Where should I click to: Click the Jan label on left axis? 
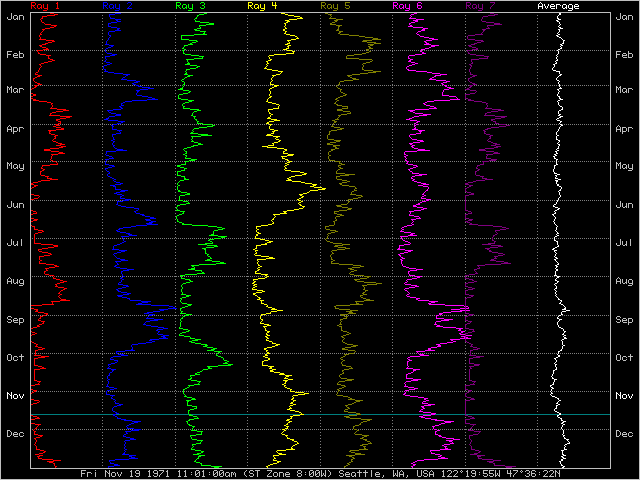click(15, 16)
